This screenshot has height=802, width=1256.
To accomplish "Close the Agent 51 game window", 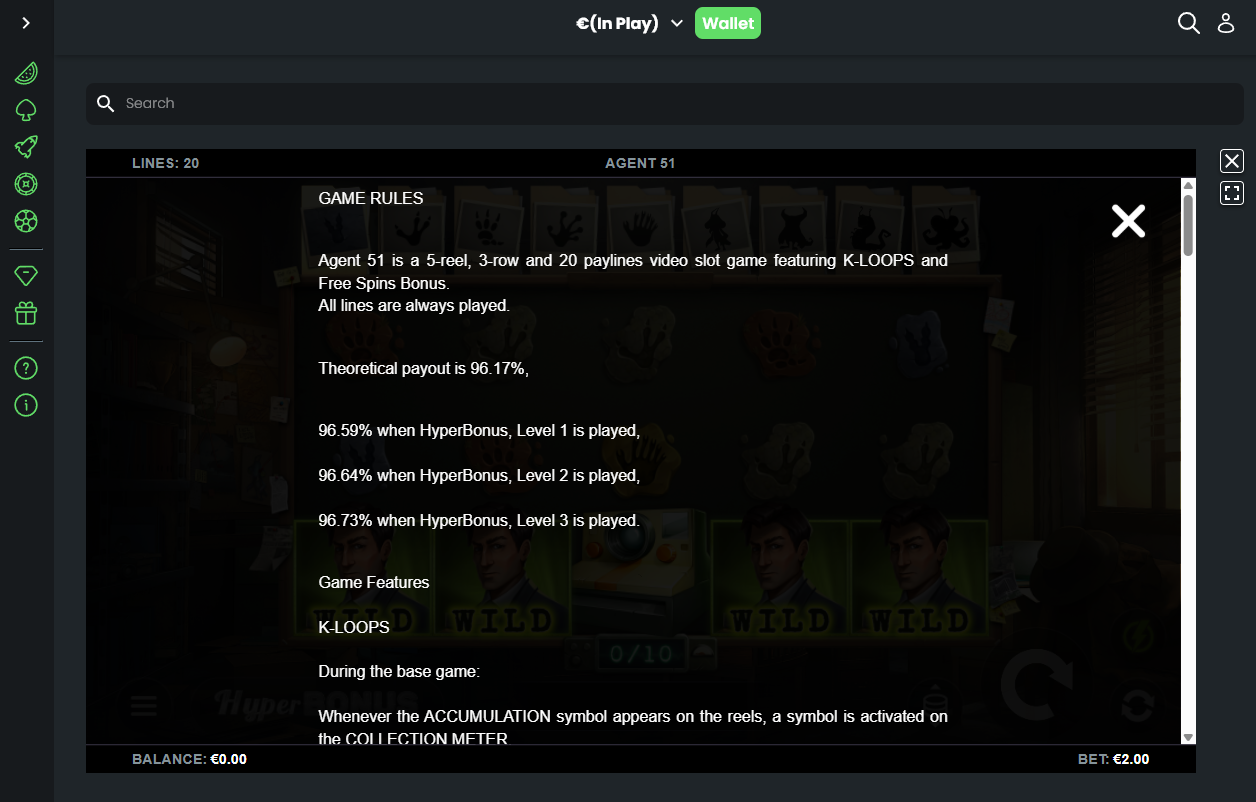I will click(x=1232, y=161).
